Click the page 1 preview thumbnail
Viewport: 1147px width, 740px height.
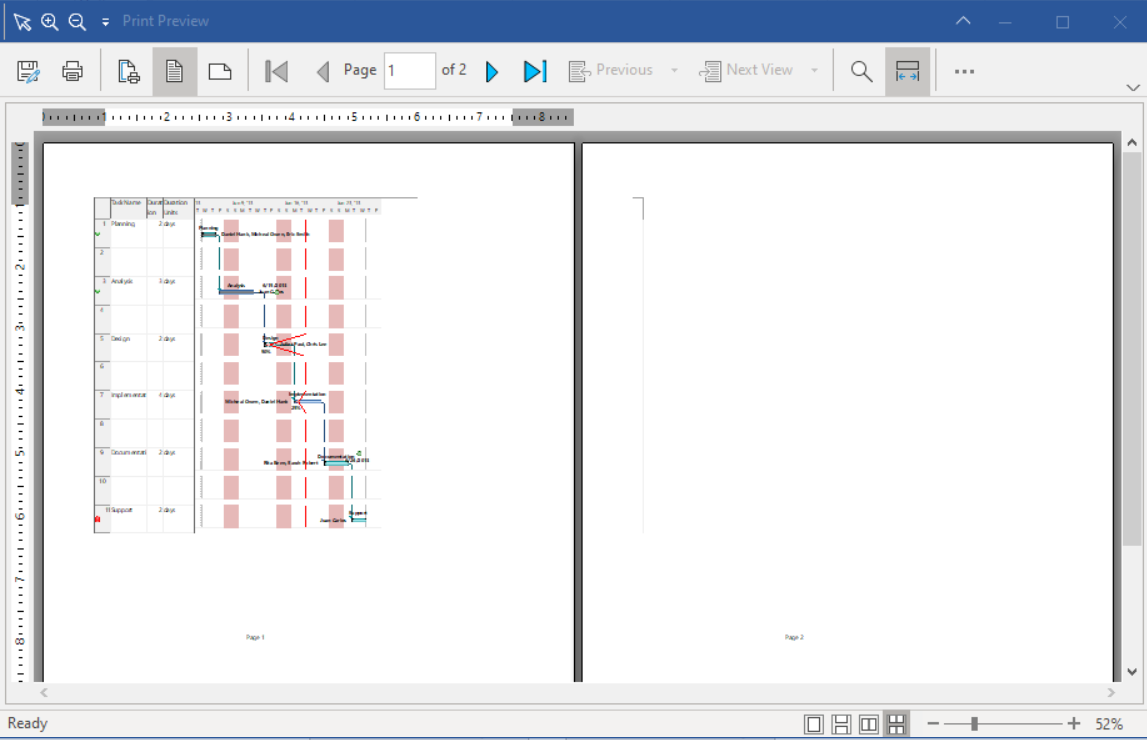point(309,412)
